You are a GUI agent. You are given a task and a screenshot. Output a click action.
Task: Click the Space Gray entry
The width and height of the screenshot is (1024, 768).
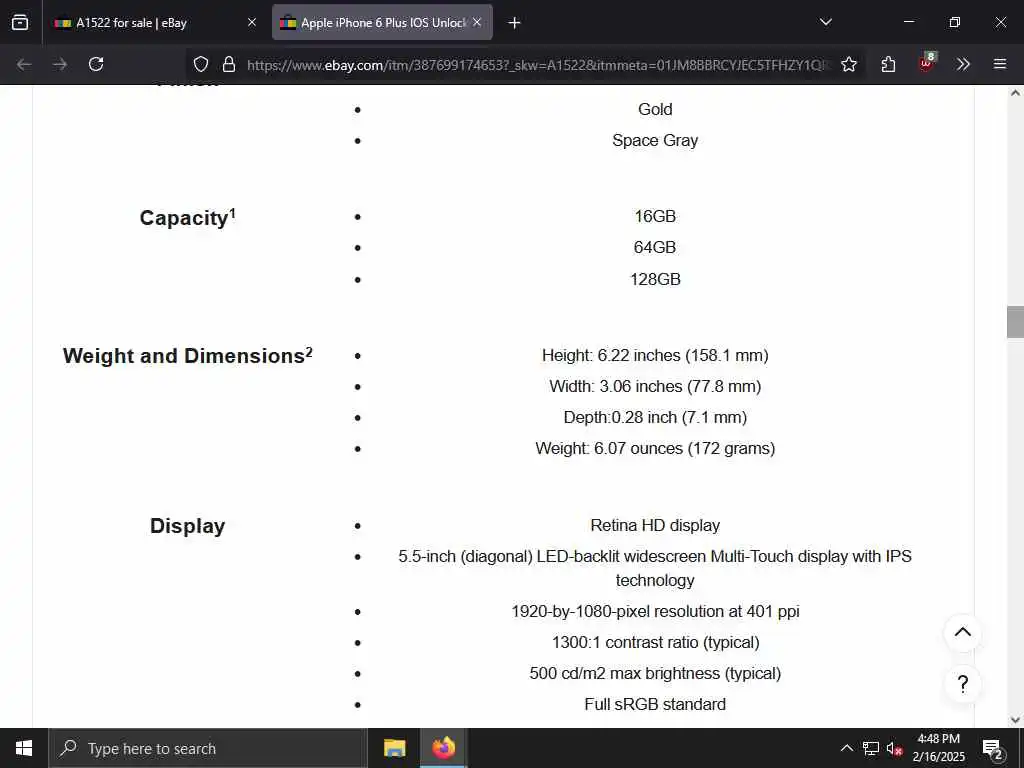tap(655, 140)
